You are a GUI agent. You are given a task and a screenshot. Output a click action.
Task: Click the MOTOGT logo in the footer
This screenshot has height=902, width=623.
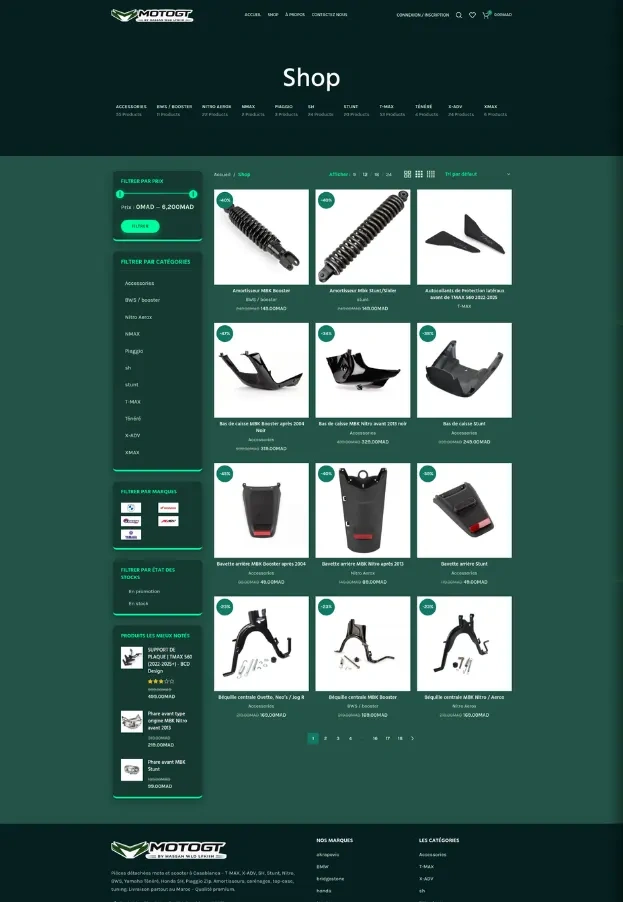(x=168, y=850)
